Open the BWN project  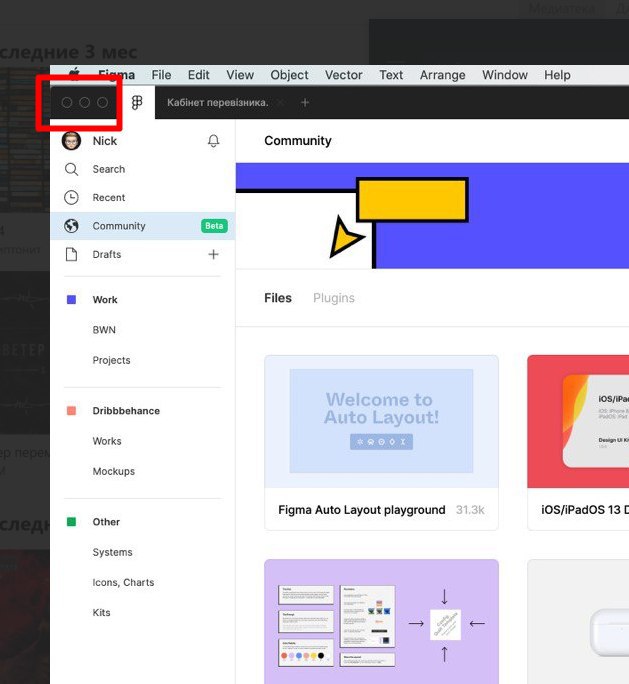click(x=104, y=330)
